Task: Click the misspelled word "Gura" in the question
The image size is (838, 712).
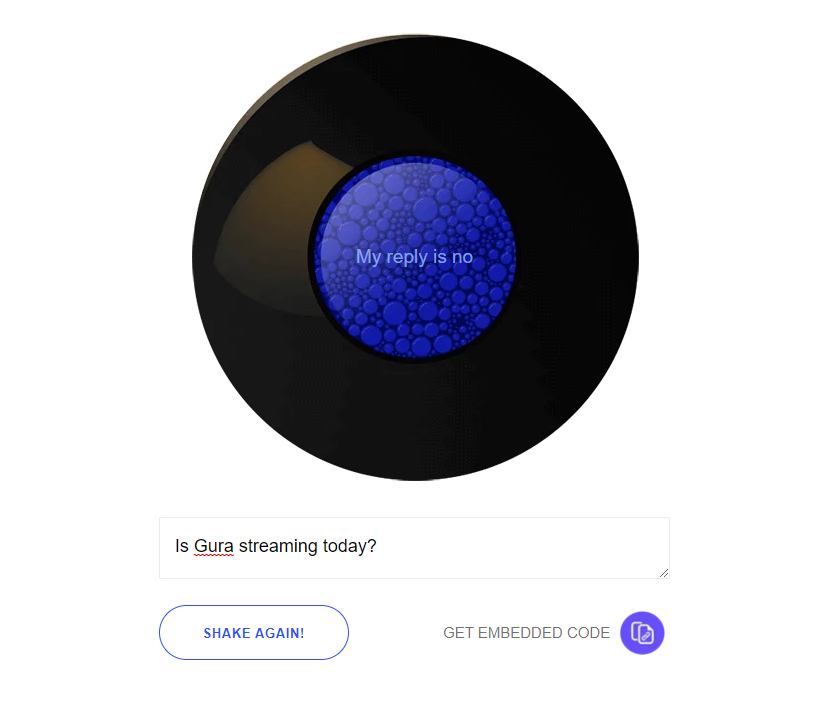Action: (214, 546)
